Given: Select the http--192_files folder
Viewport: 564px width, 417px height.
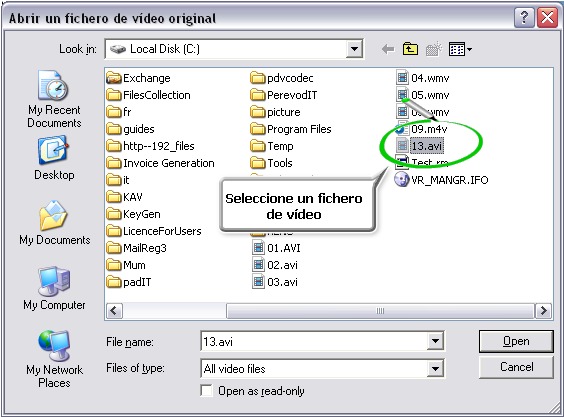Looking at the screenshot, I should point(151,146).
